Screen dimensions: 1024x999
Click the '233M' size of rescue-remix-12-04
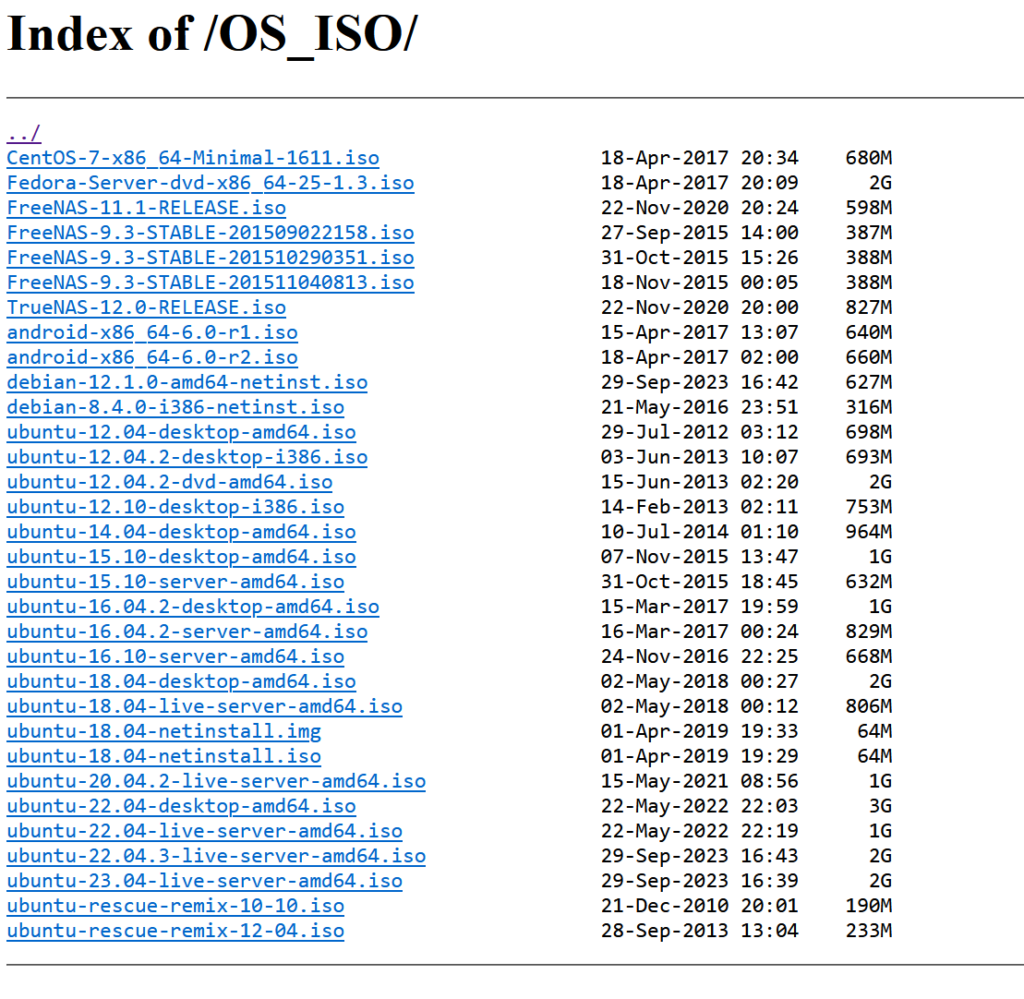(x=869, y=930)
